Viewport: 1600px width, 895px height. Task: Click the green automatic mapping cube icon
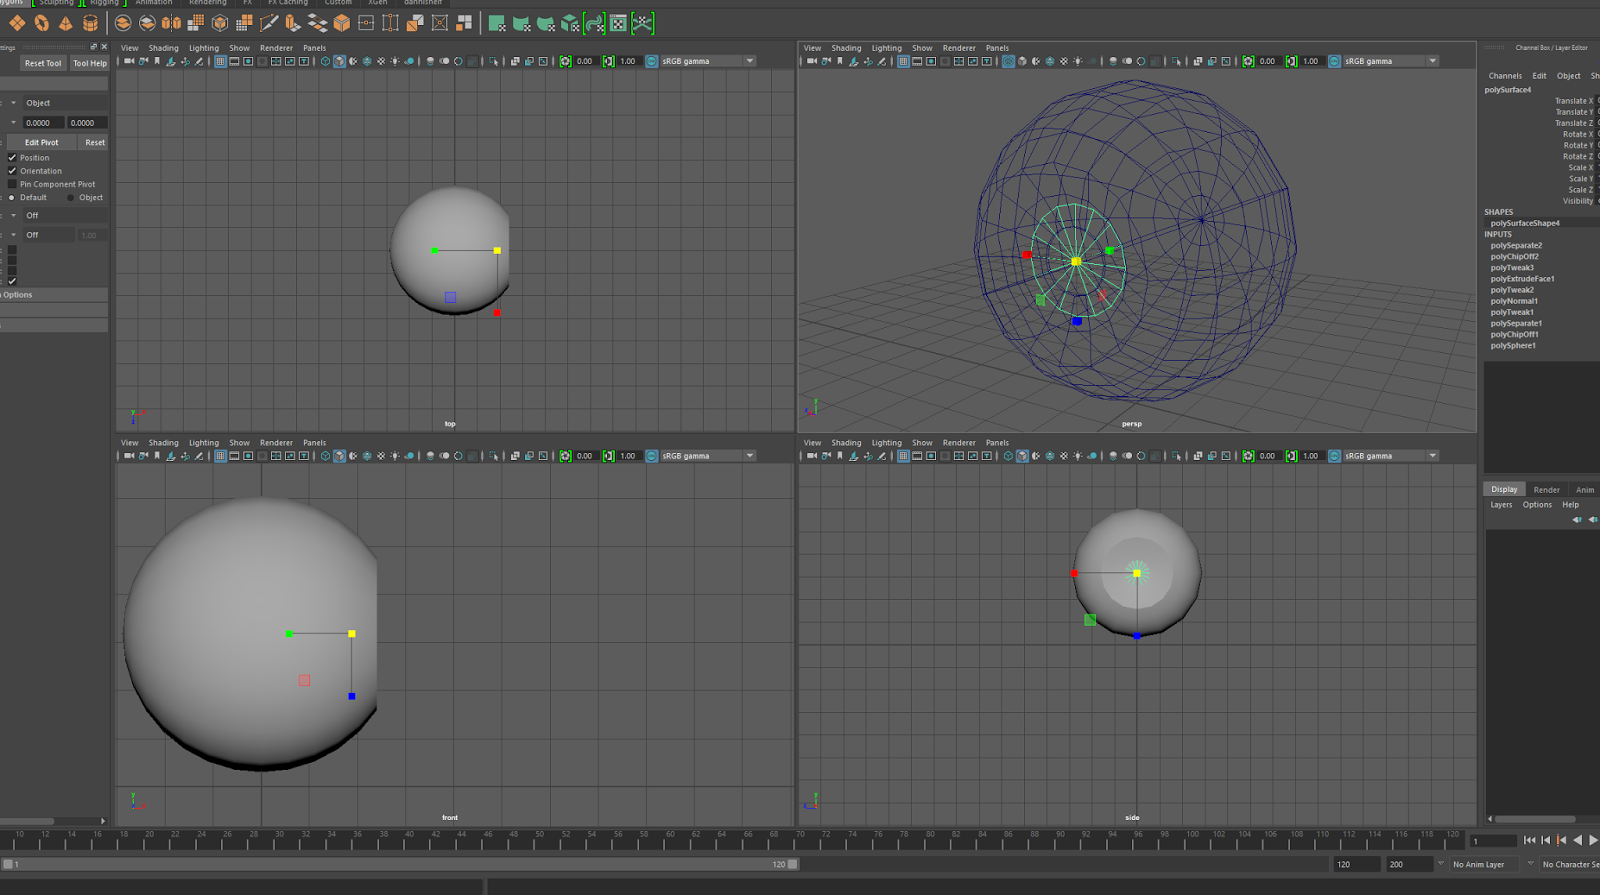[x=570, y=23]
